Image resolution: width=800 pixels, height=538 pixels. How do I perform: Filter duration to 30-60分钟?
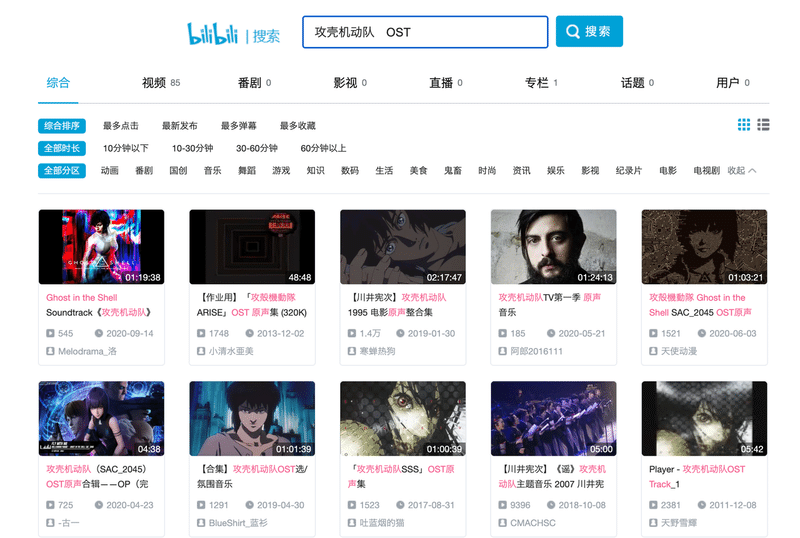click(x=257, y=148)
